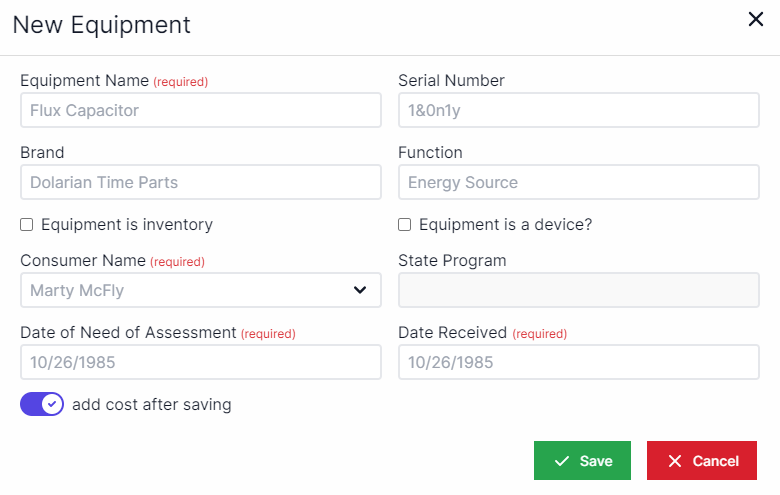Click the checkmark icon on Save button
780x495 pixels.
562,461
